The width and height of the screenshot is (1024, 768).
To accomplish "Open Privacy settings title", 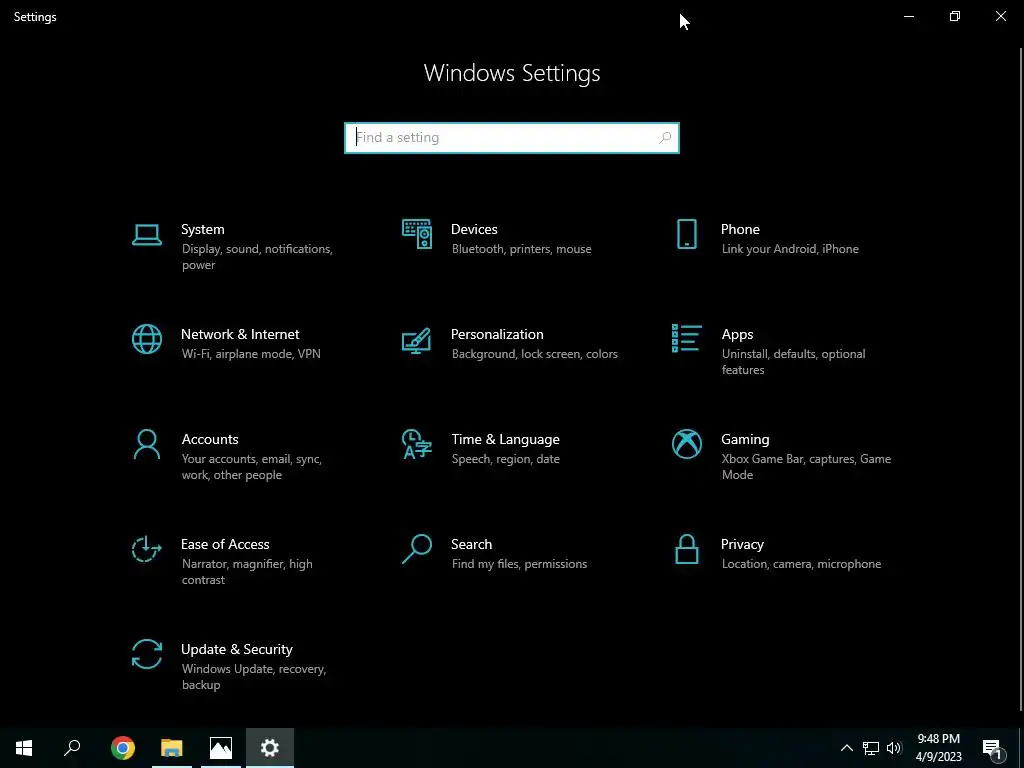I will pos(742,545).
